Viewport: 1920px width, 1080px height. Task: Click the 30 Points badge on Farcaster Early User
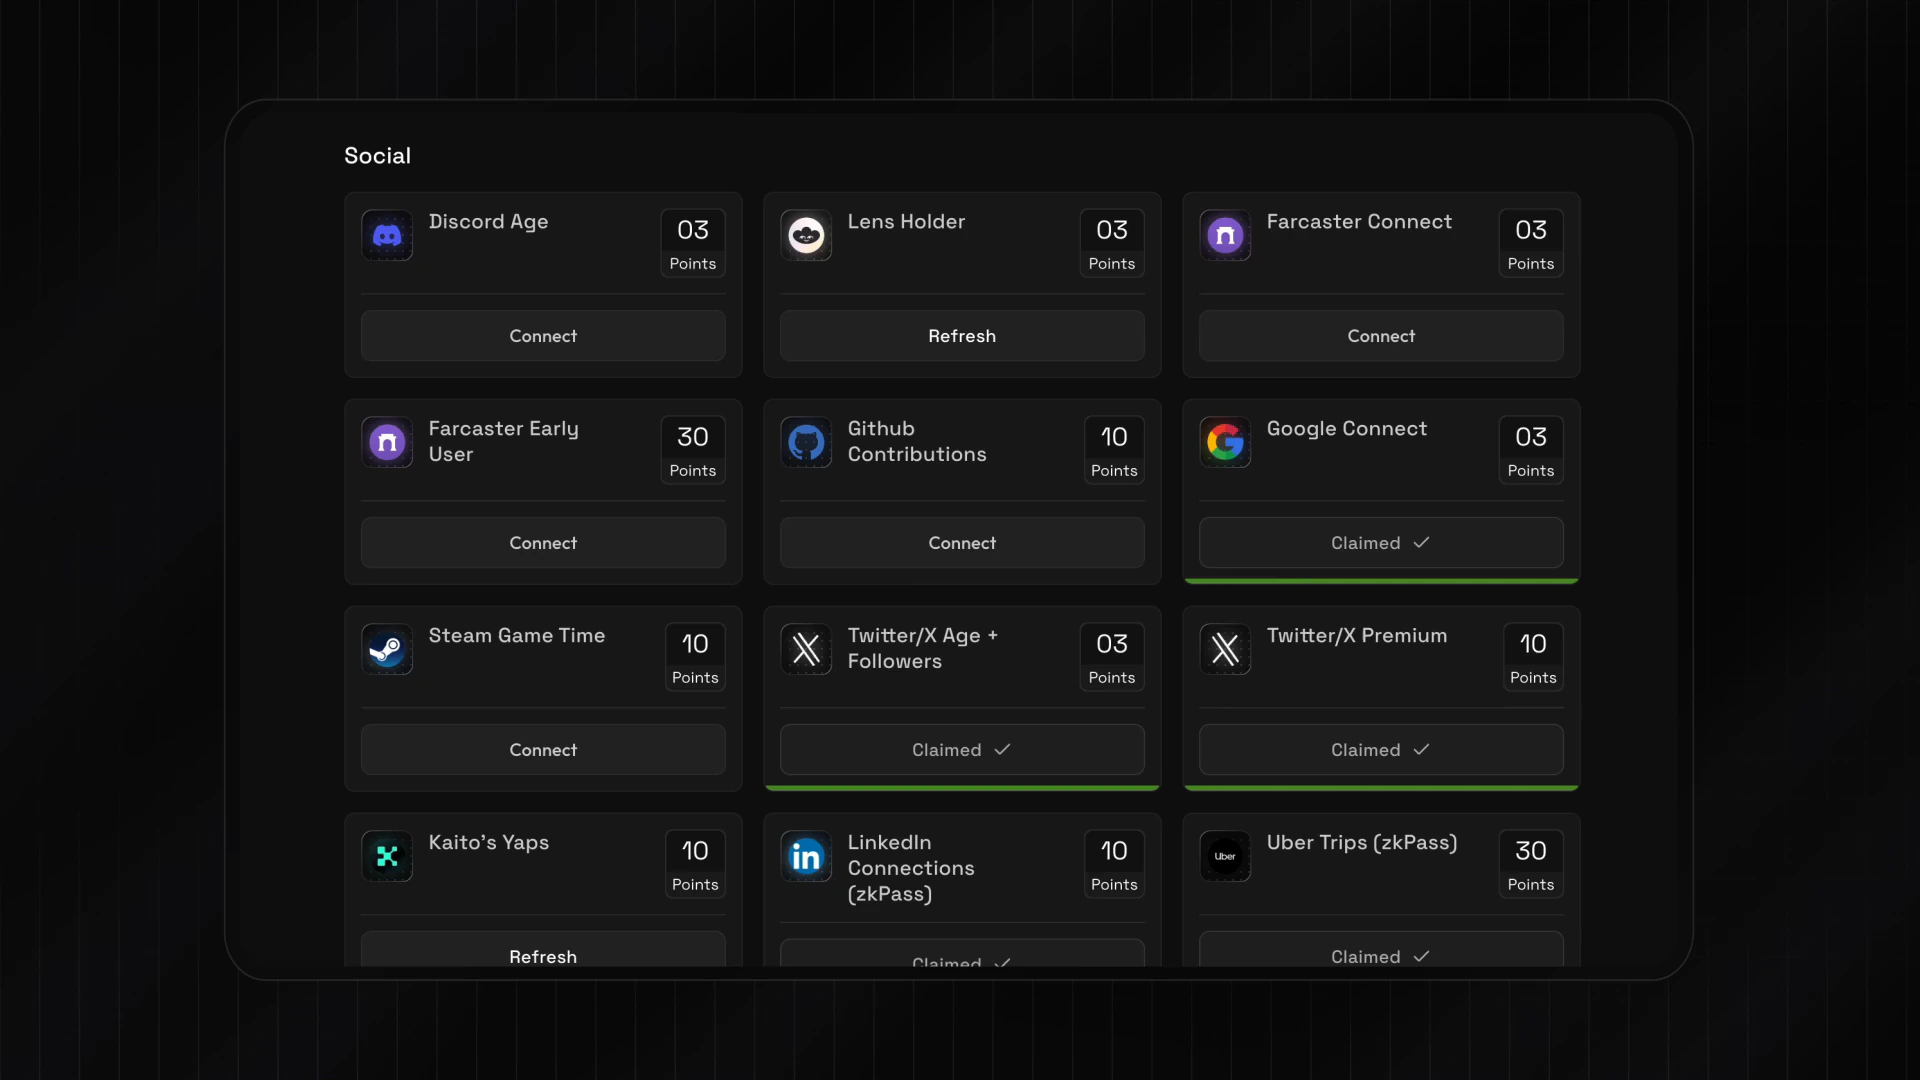coord(693,450)
